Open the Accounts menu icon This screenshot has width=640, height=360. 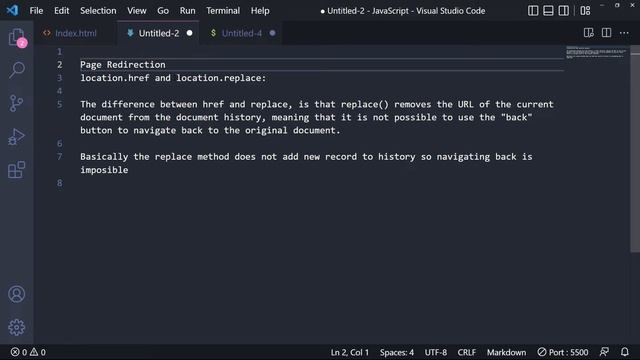17,294
